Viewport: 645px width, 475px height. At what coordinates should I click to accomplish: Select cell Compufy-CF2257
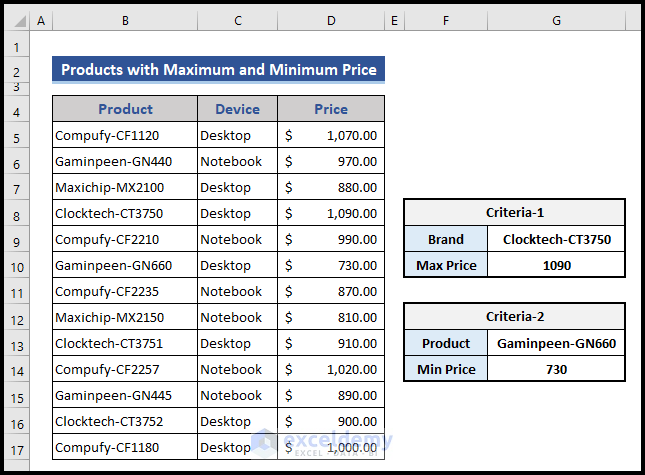tap(125, 369)
